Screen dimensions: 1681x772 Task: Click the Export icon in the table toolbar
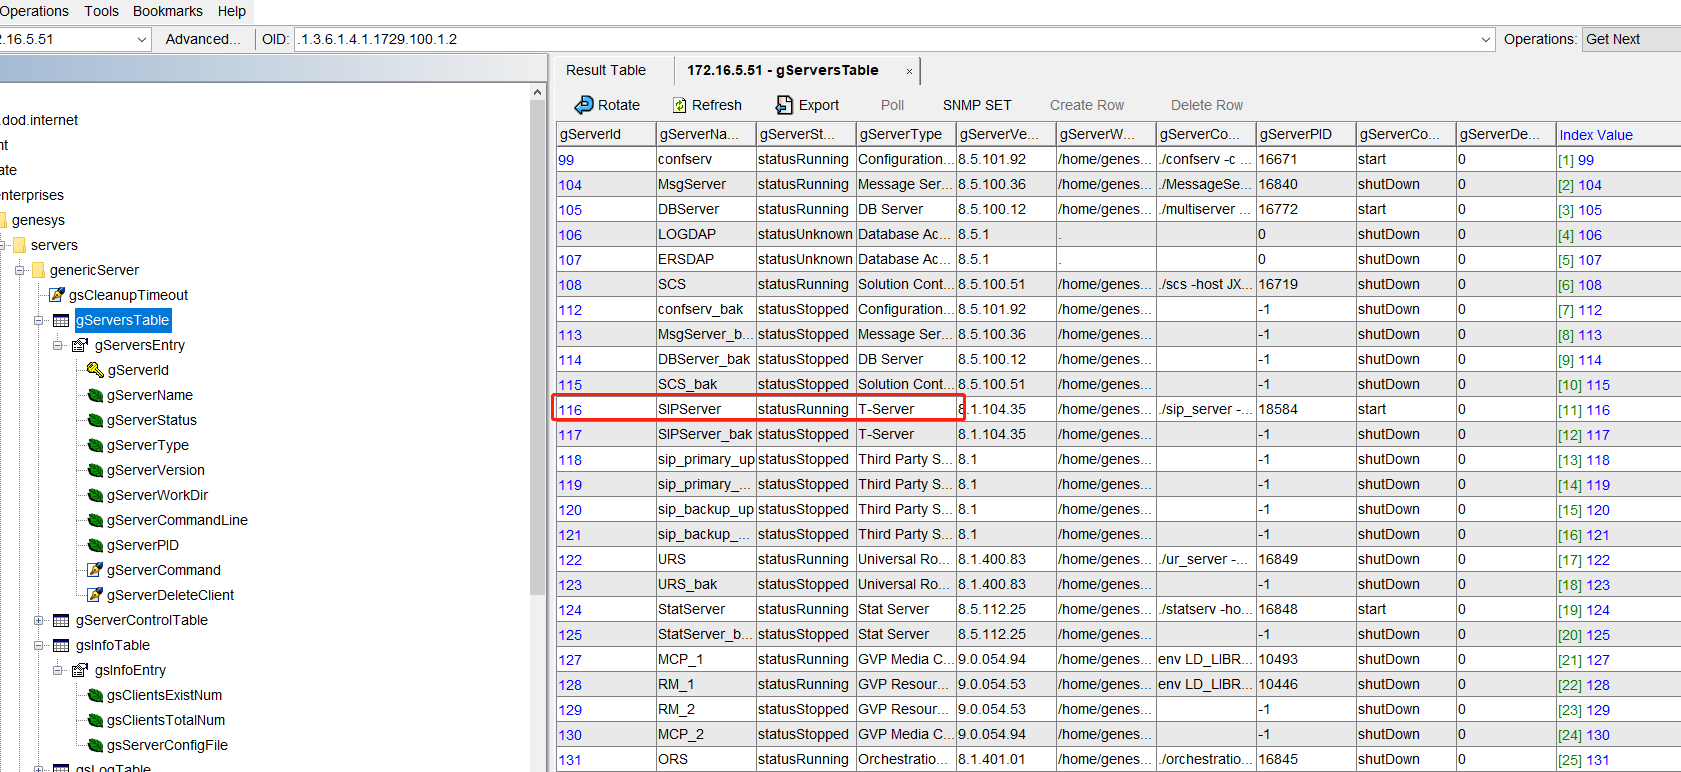(785, 105)
